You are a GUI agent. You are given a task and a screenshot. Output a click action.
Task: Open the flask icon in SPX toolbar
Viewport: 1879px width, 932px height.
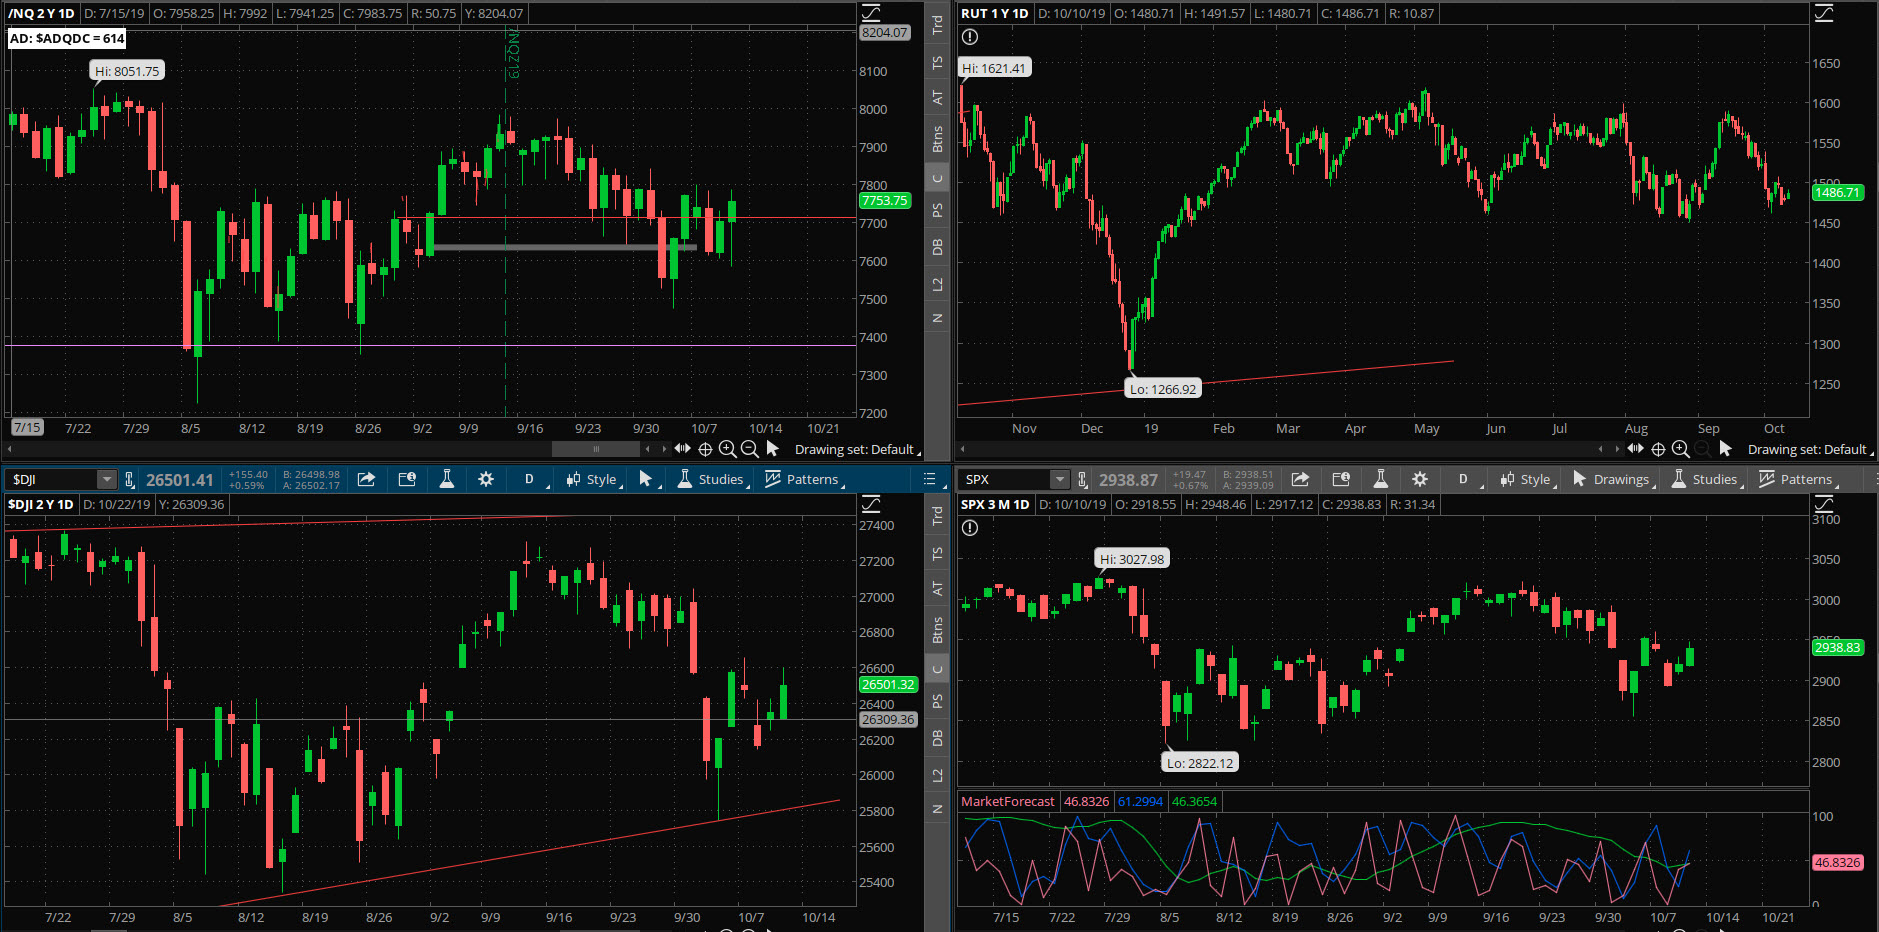point(1380,479)
